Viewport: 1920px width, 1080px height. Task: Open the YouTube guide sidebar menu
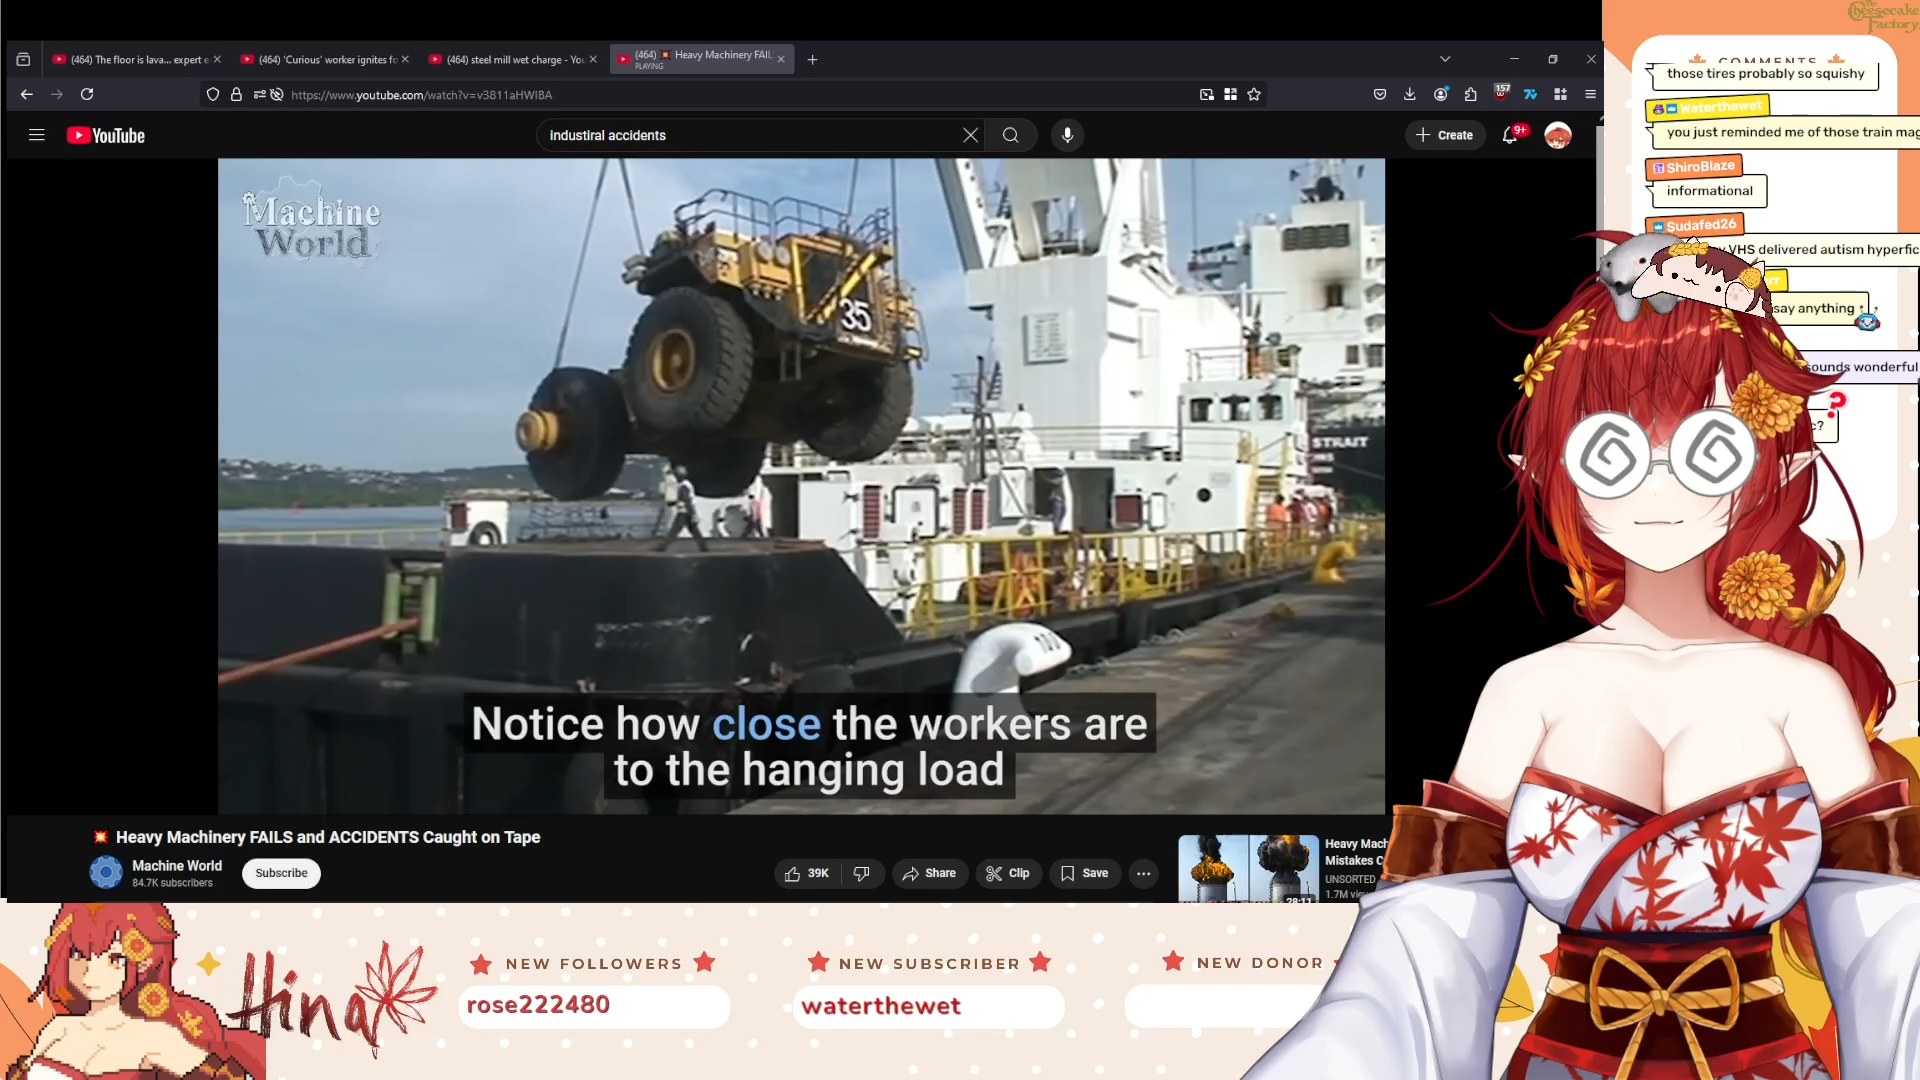[37, 135]
